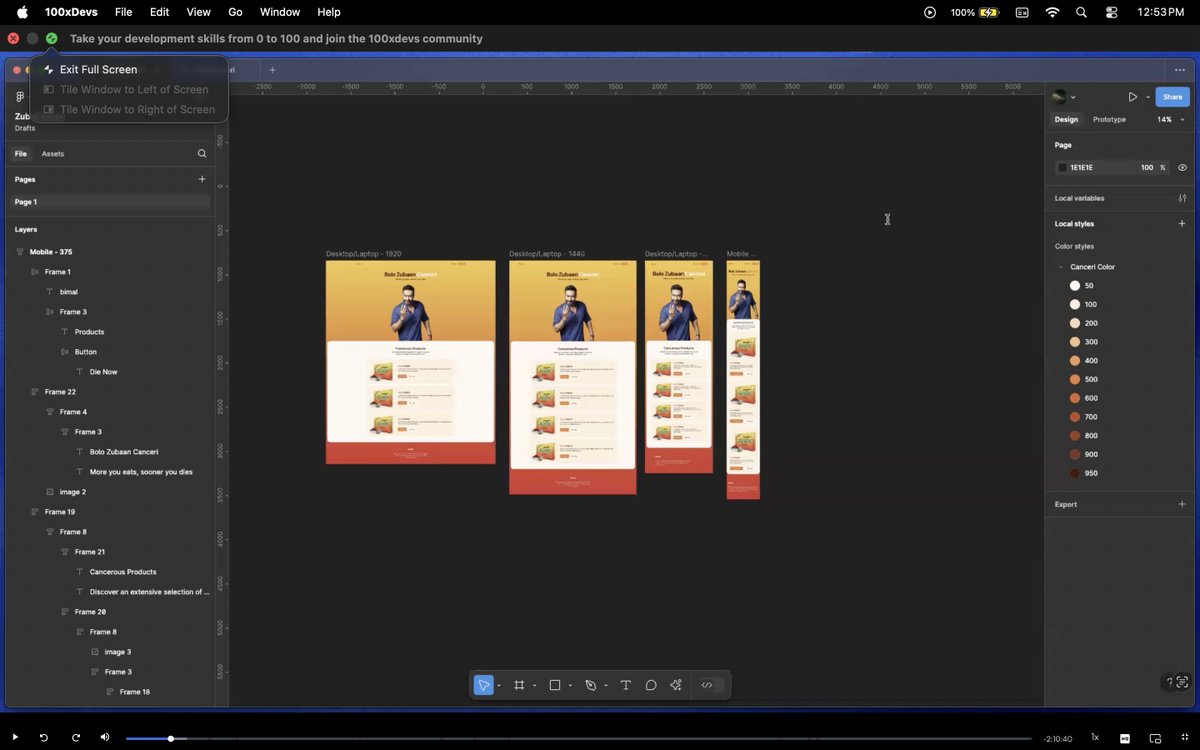Toggle page background visibility eye icon
Screen dimensions: 1200x750
(1182, 168)
